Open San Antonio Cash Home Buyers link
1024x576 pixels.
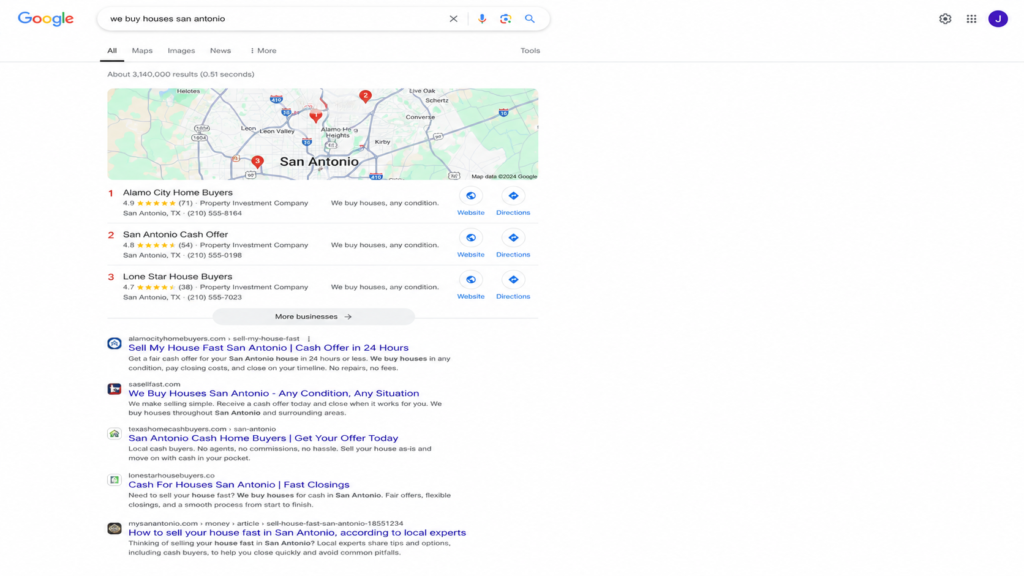[x=263, y=438]
